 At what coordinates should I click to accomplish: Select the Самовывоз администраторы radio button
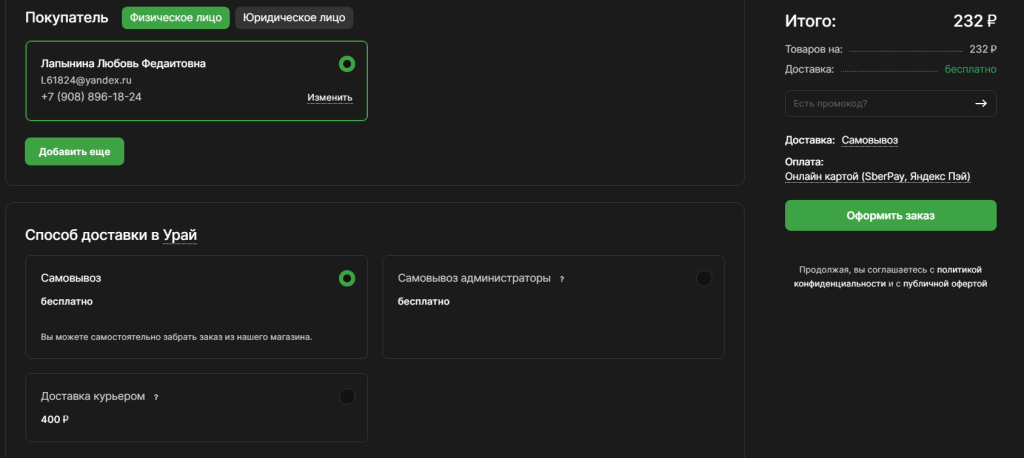pos(704,278)
